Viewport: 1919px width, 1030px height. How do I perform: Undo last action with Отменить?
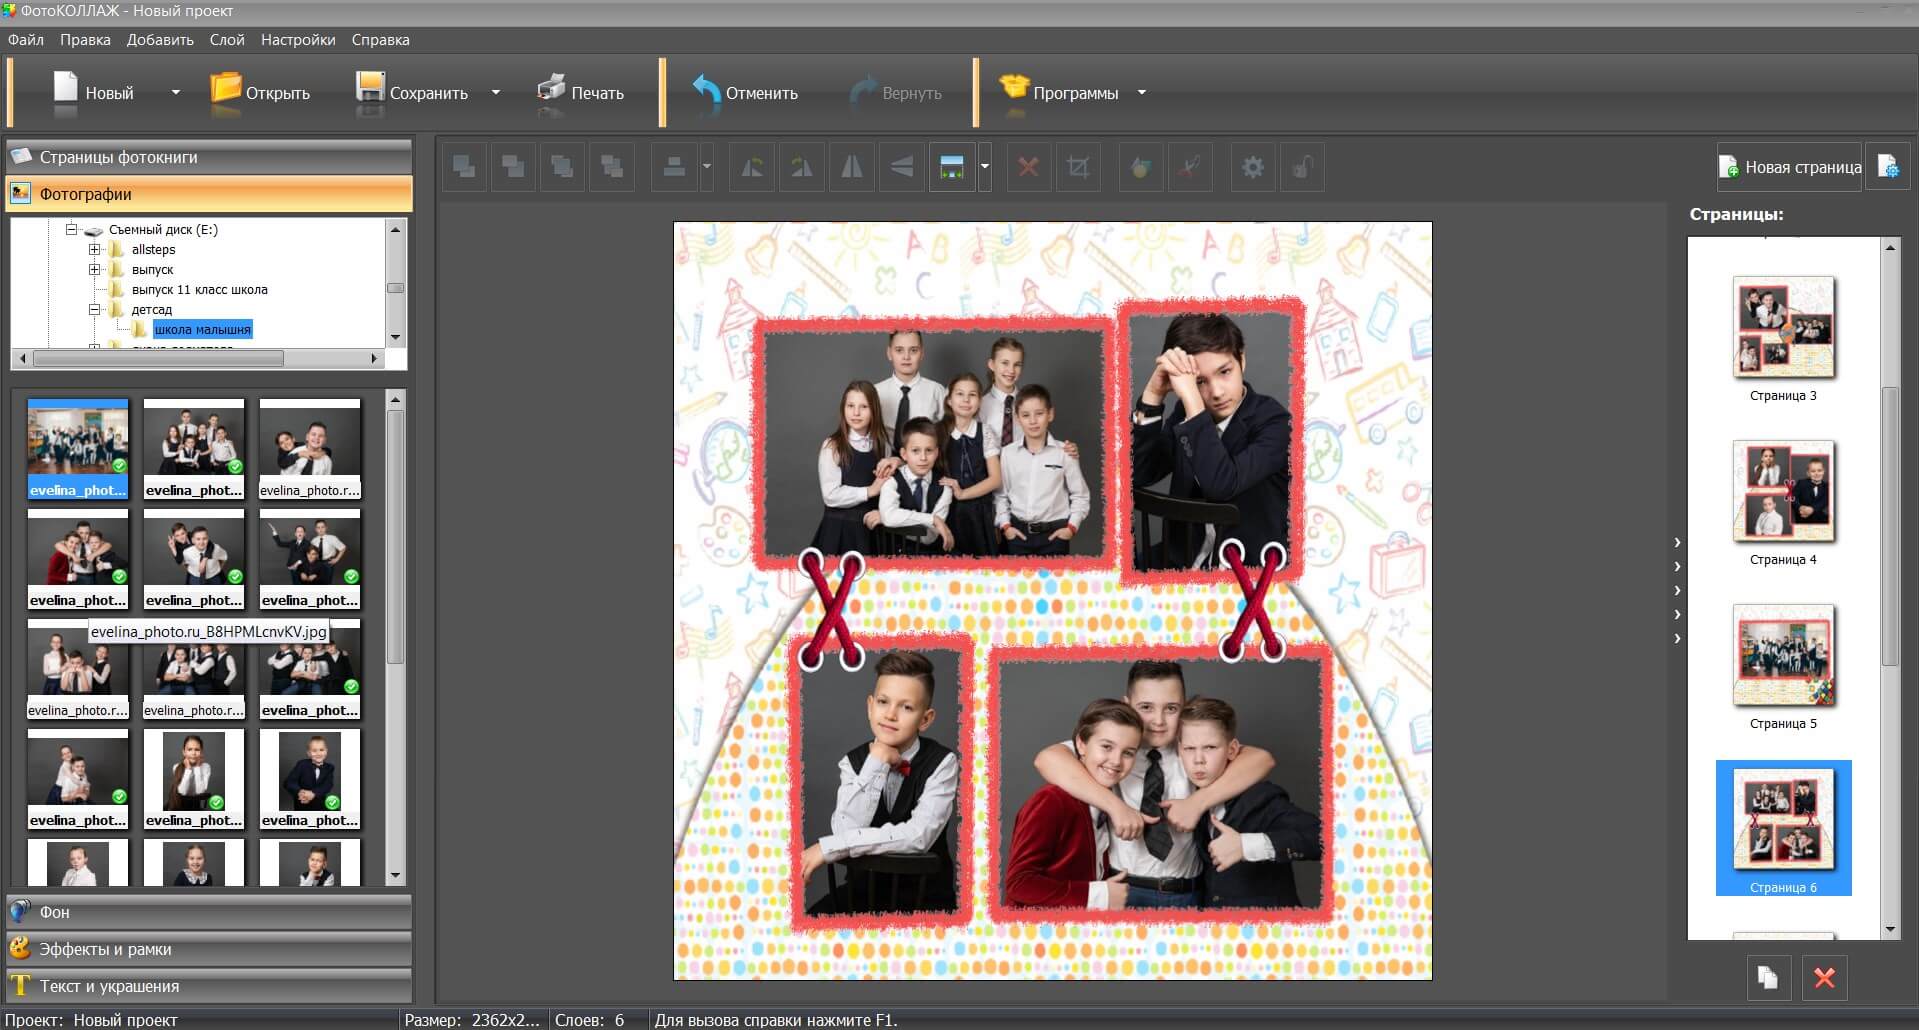[746, 92]
